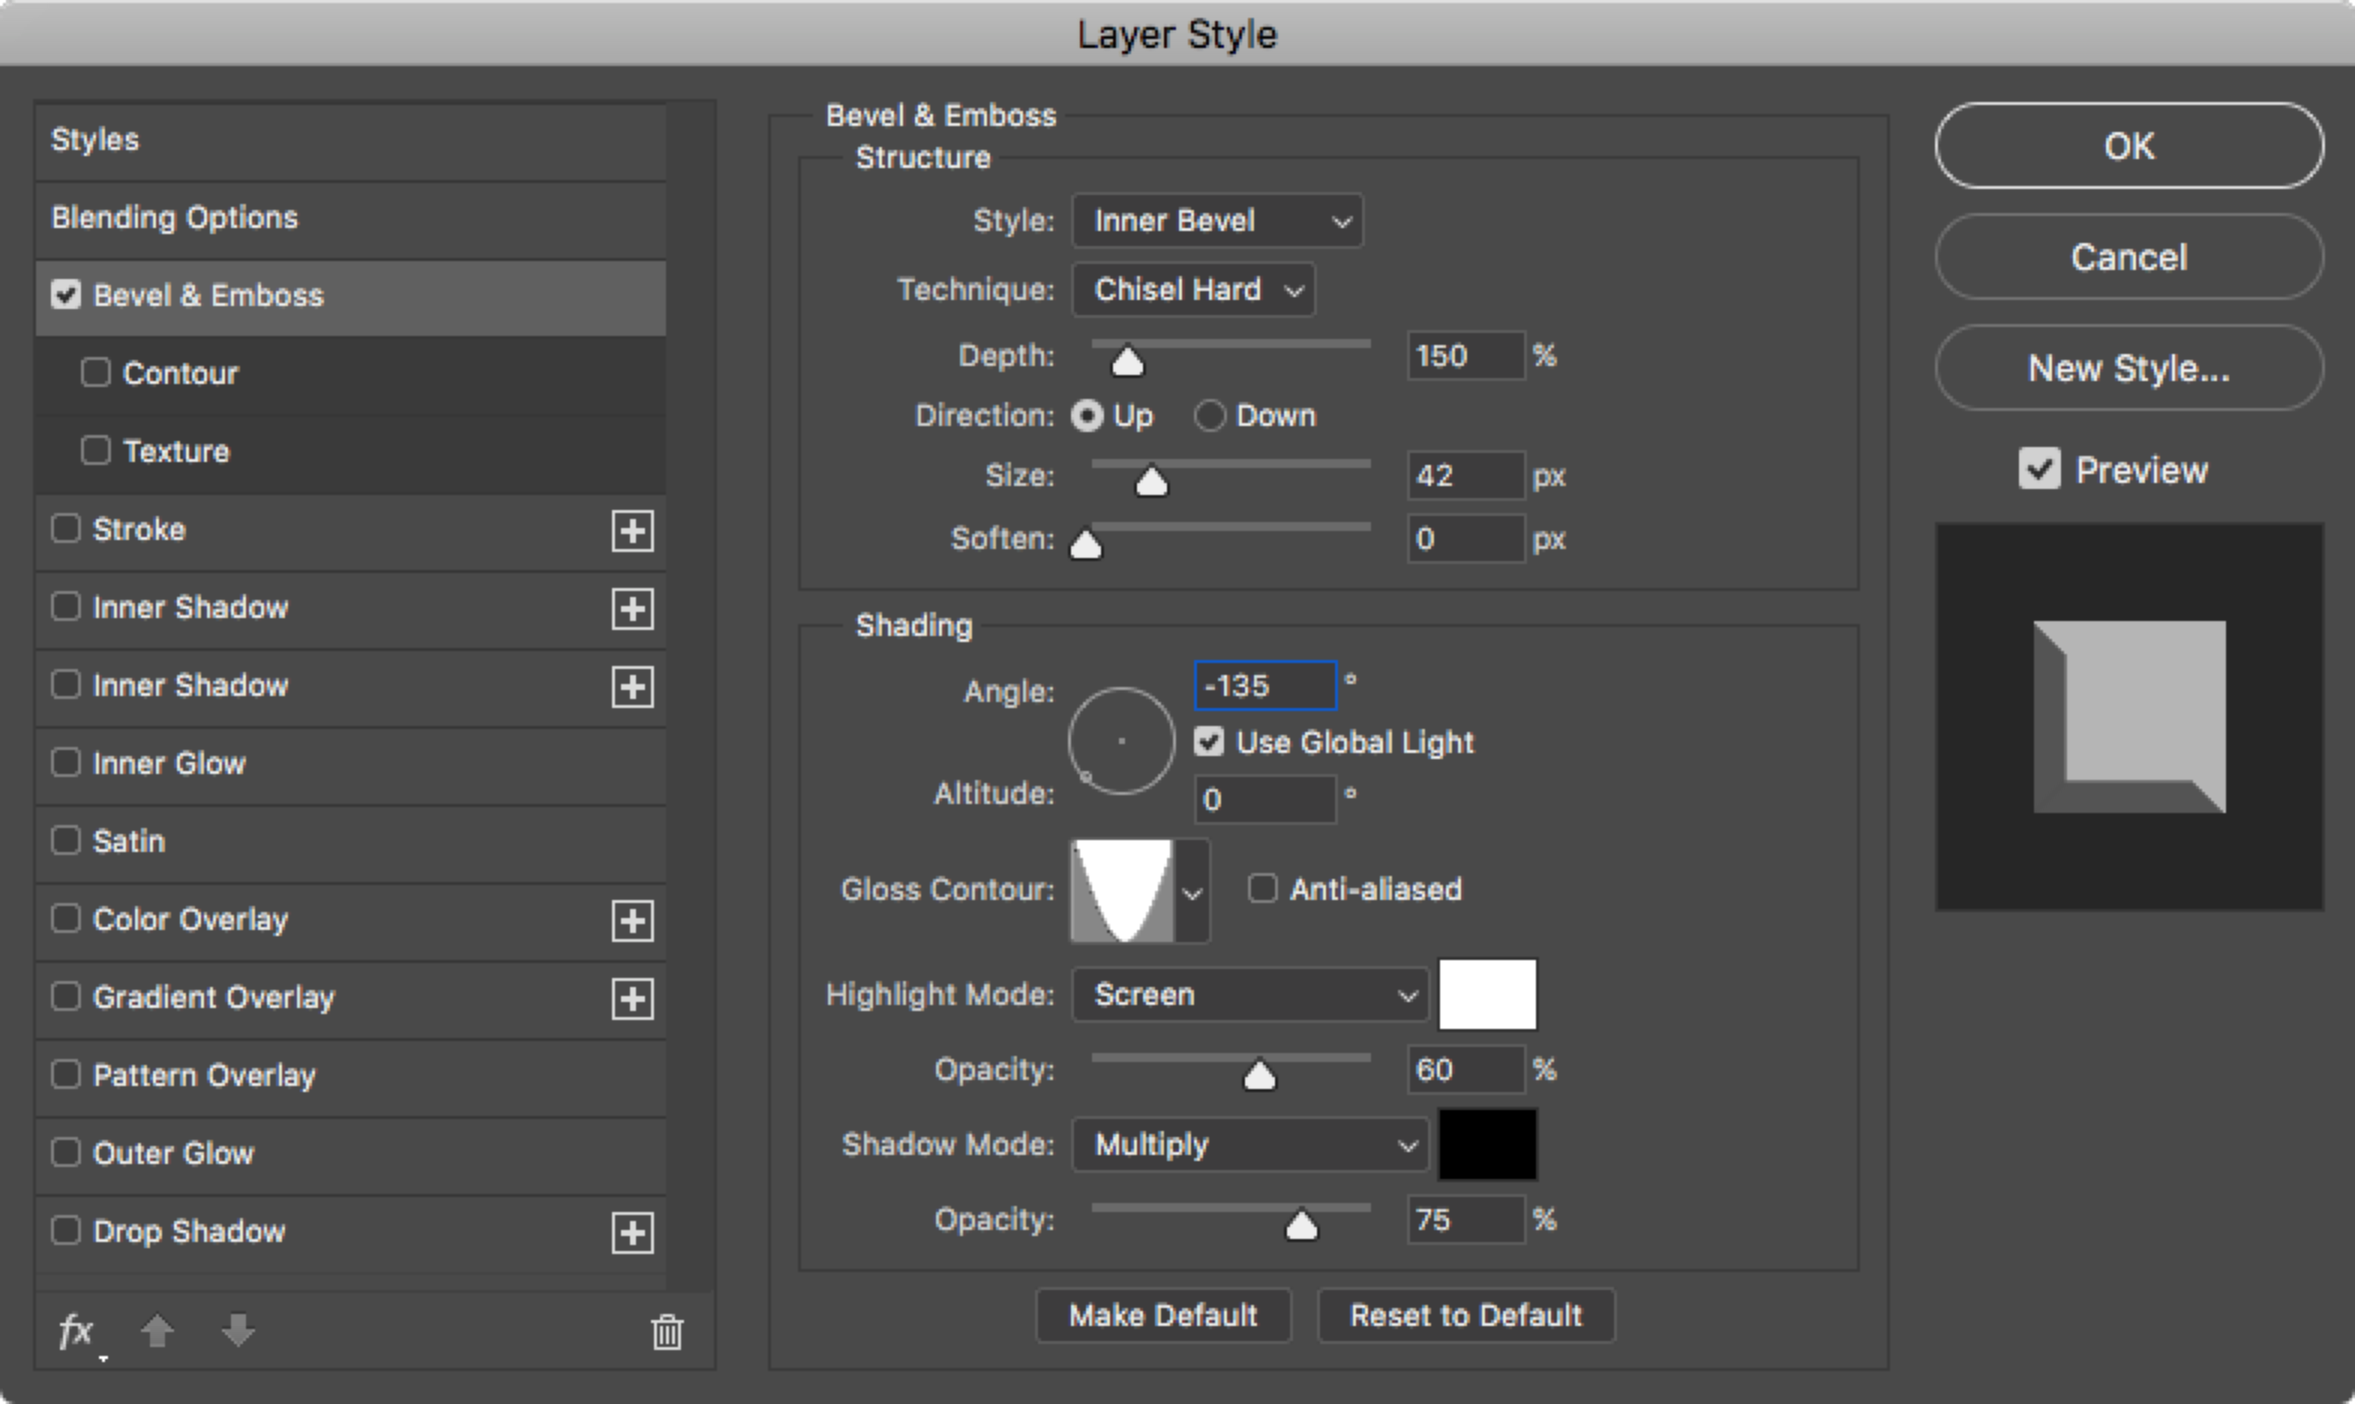Select Blending Options in the list
Screen dimensions: 2355x1404
pos(350,219)
